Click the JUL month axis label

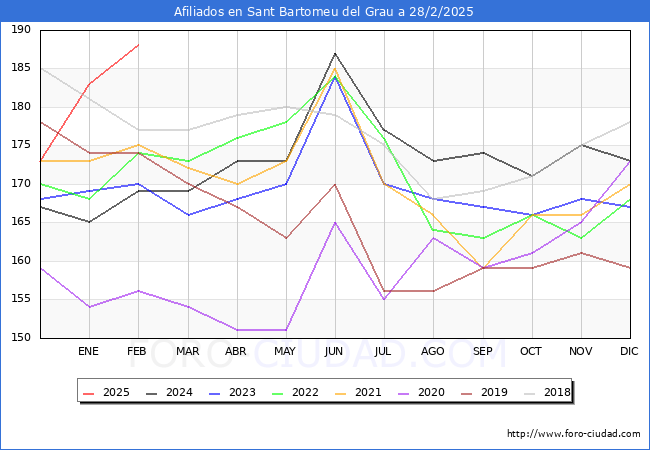(x=382, y=351)
